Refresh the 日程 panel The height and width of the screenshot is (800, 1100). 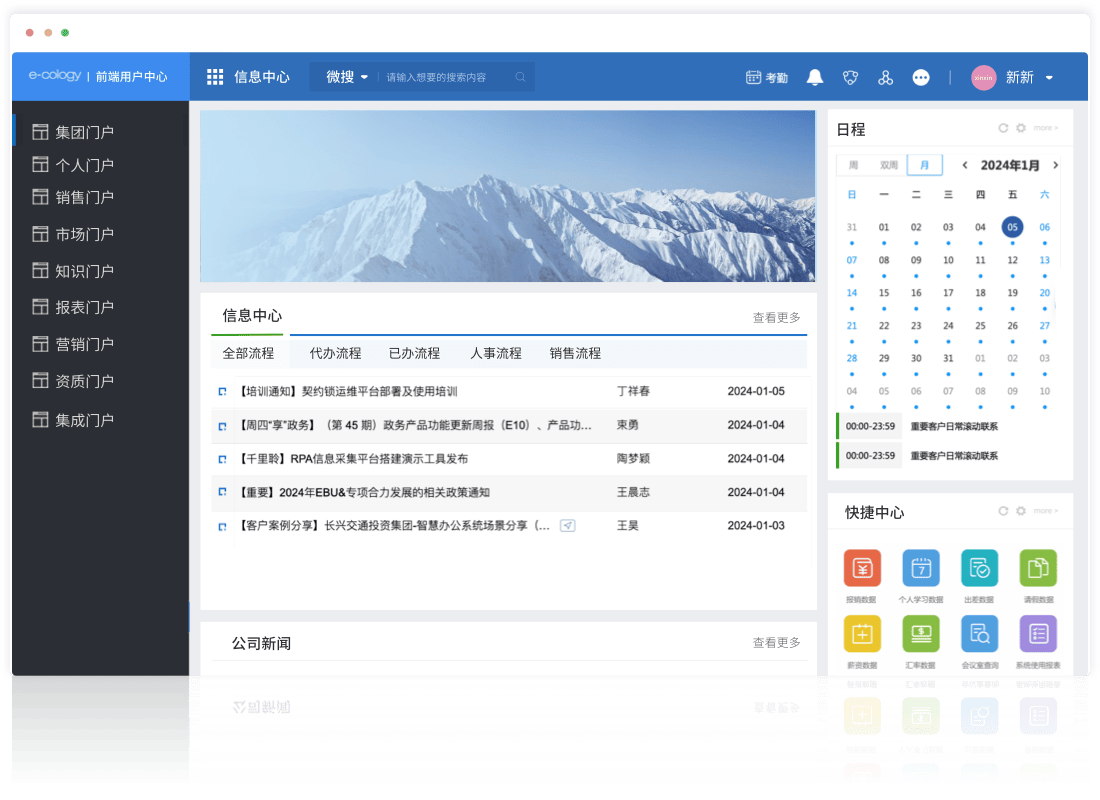click(1003, 128)
